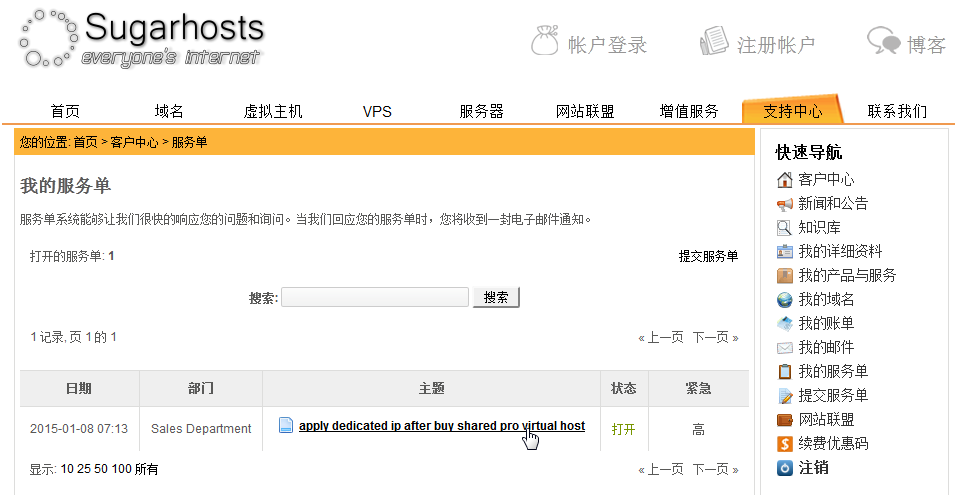Sort by the 部门 column header
The height and width of the screenshot is (495, 955).
(201, 388)
